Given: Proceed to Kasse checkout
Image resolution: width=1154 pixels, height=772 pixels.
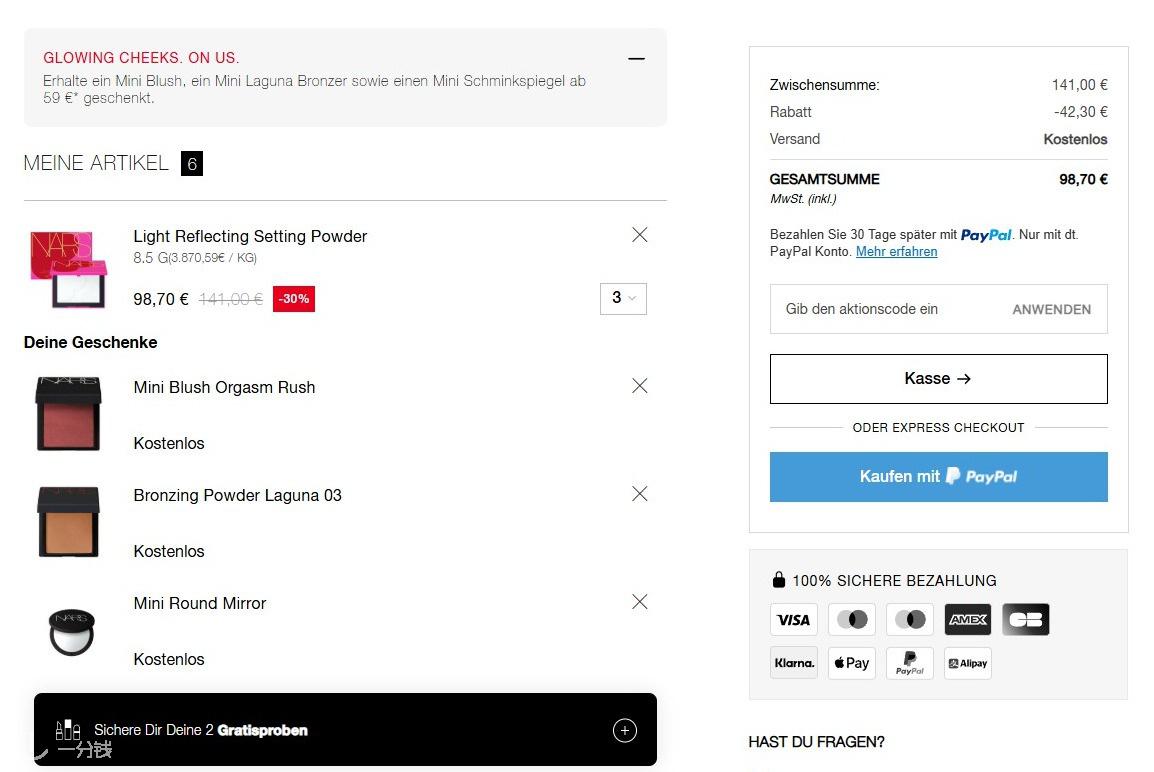Looking at the screenshot, I should point(938,379).
